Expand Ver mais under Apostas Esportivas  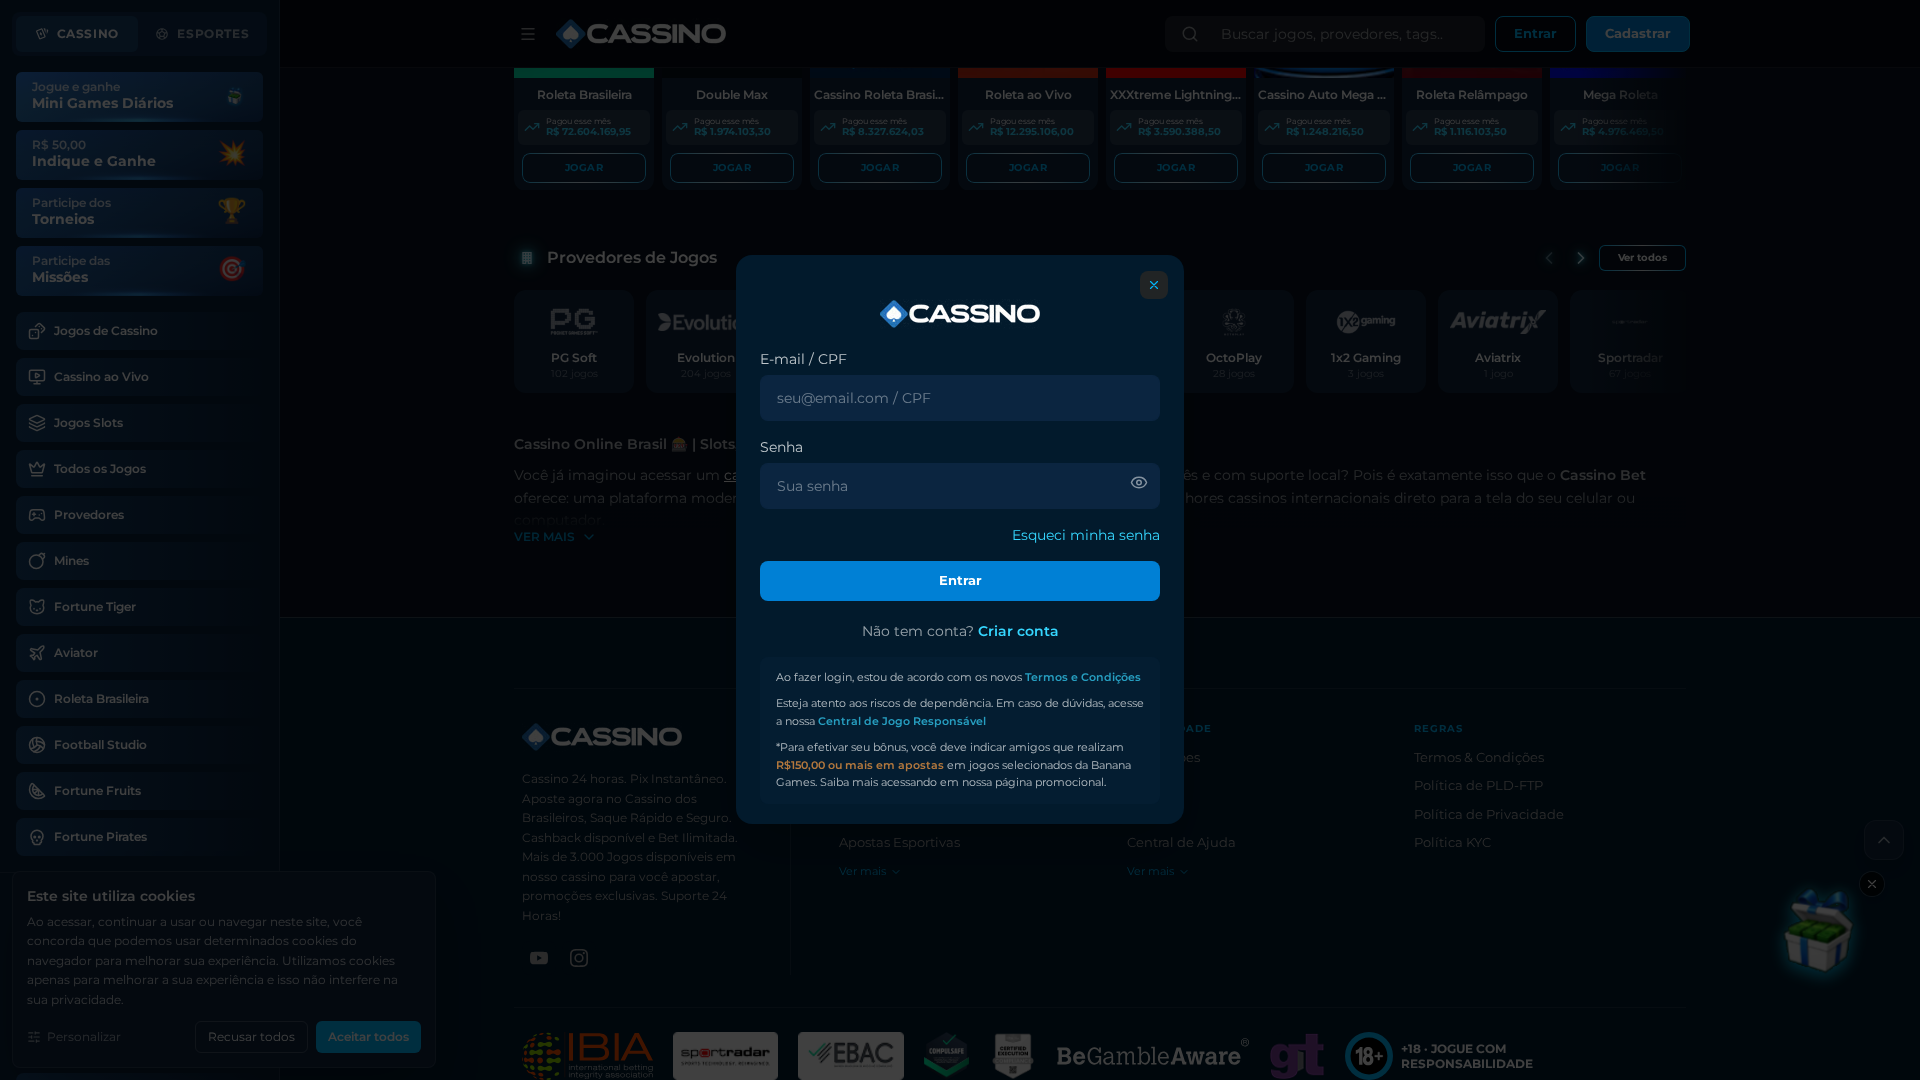[869, 871]
